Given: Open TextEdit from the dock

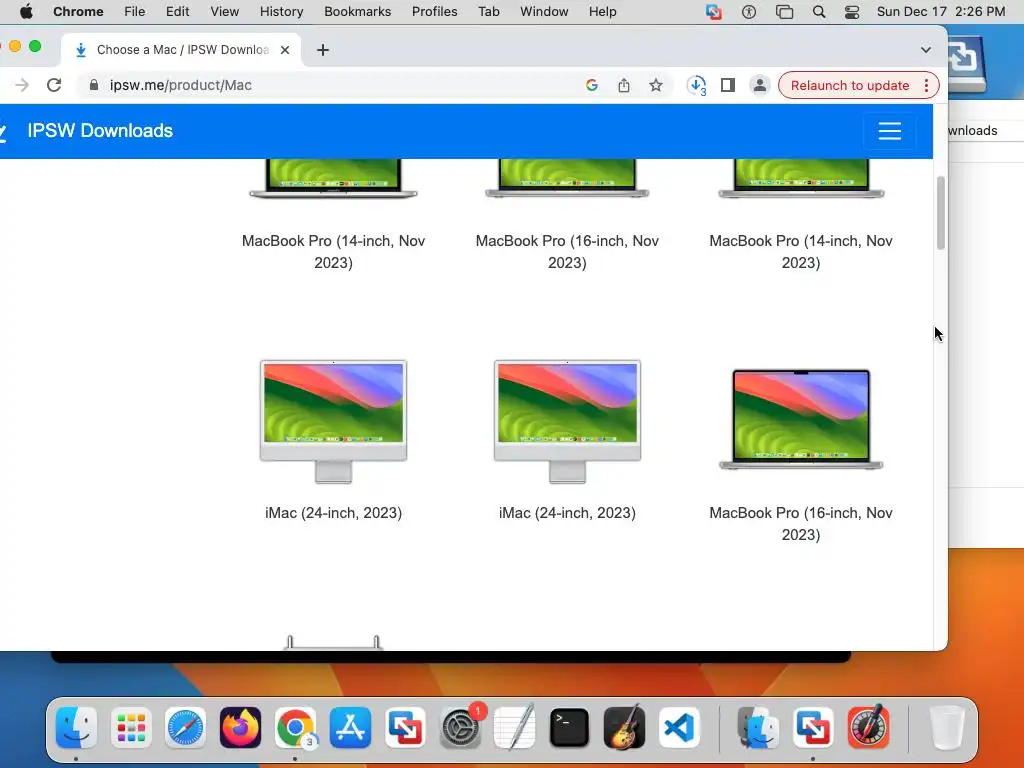Looking at the screenshot, I should [515, 727].
